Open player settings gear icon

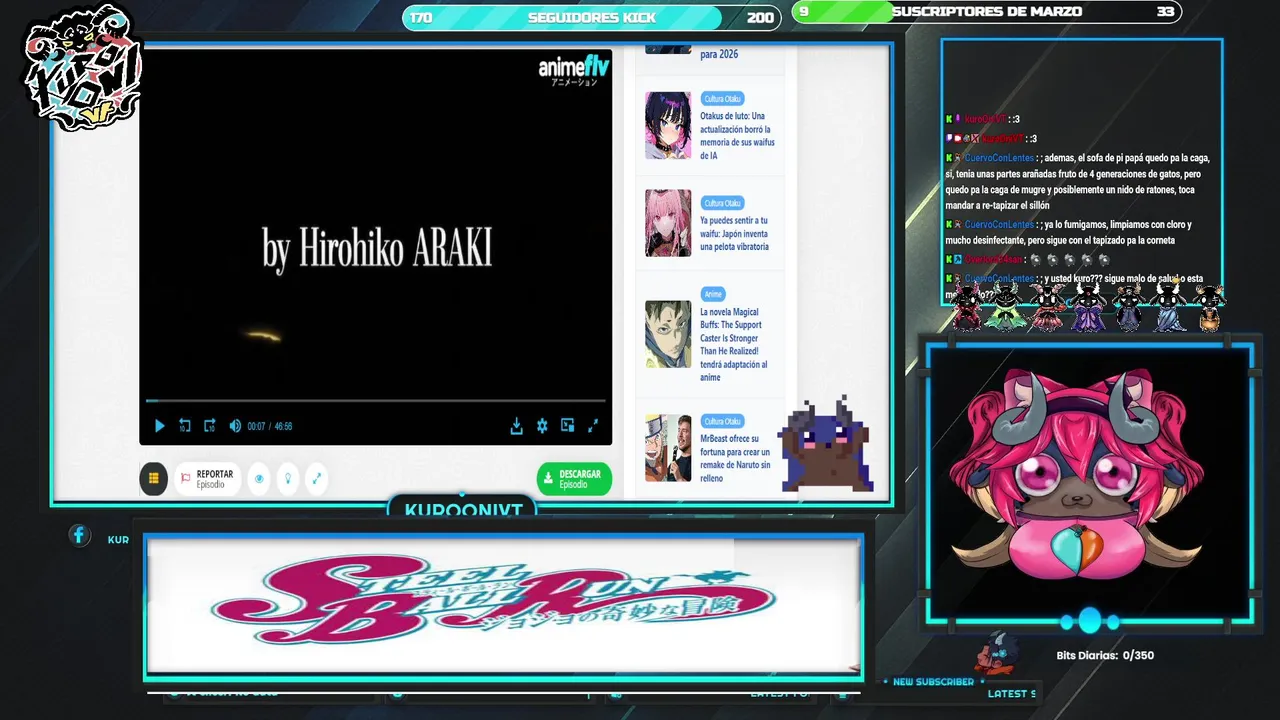[542, 426]
